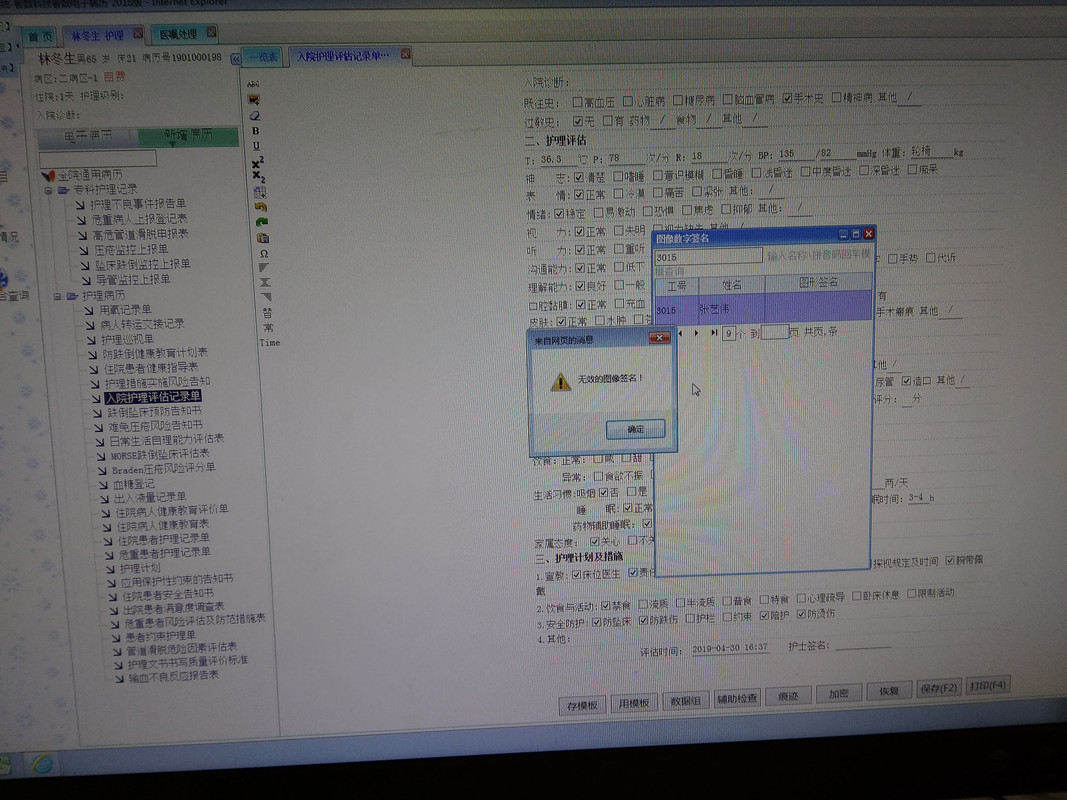The width and height of the screenshot is (1067, 800).
Task: Click the ABC spell check icon
Action: click(x=253, y=84)
